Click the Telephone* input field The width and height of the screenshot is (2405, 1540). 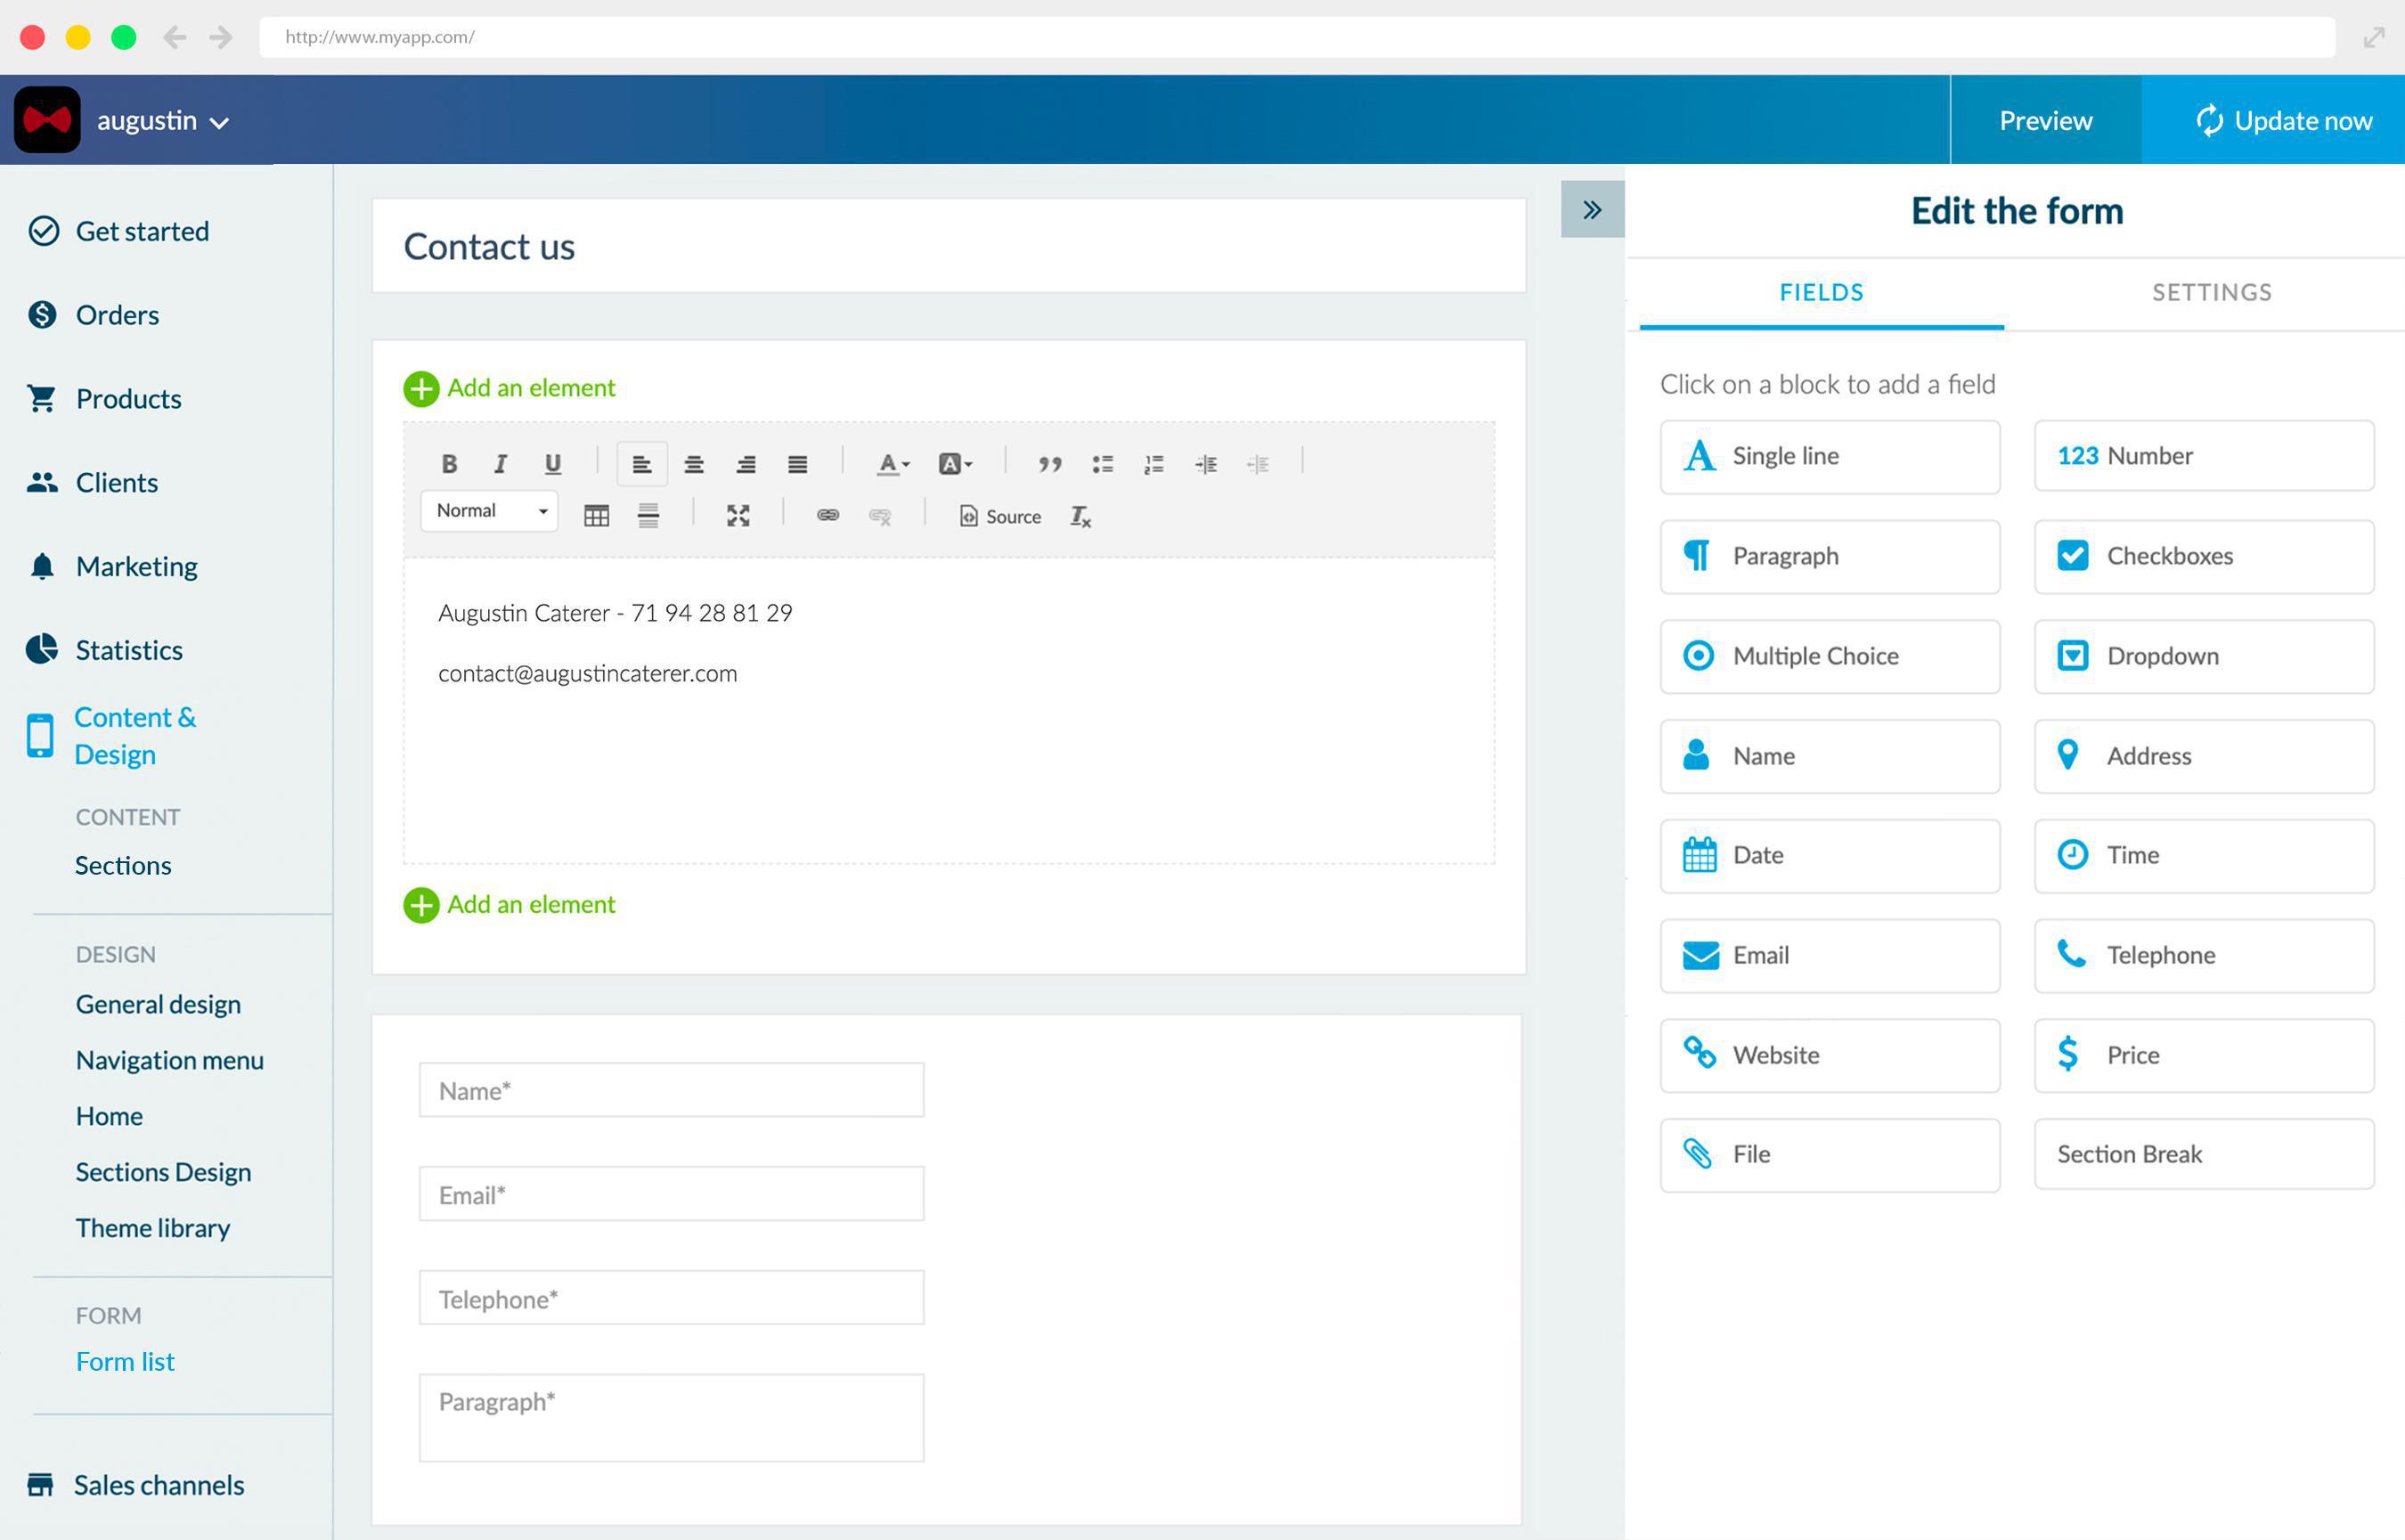671,1298
